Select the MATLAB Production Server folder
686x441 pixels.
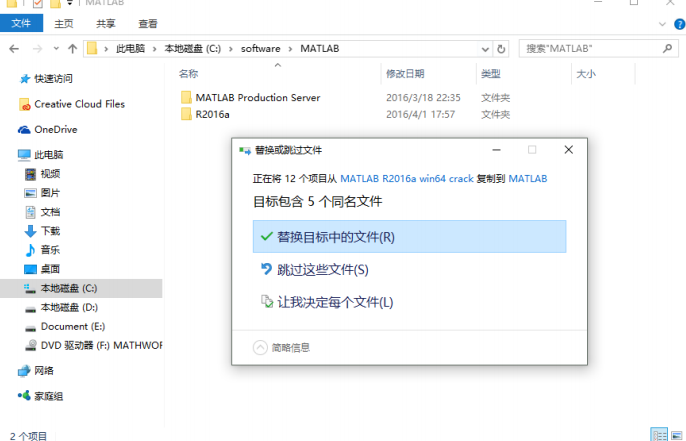(x=258, y=98)
